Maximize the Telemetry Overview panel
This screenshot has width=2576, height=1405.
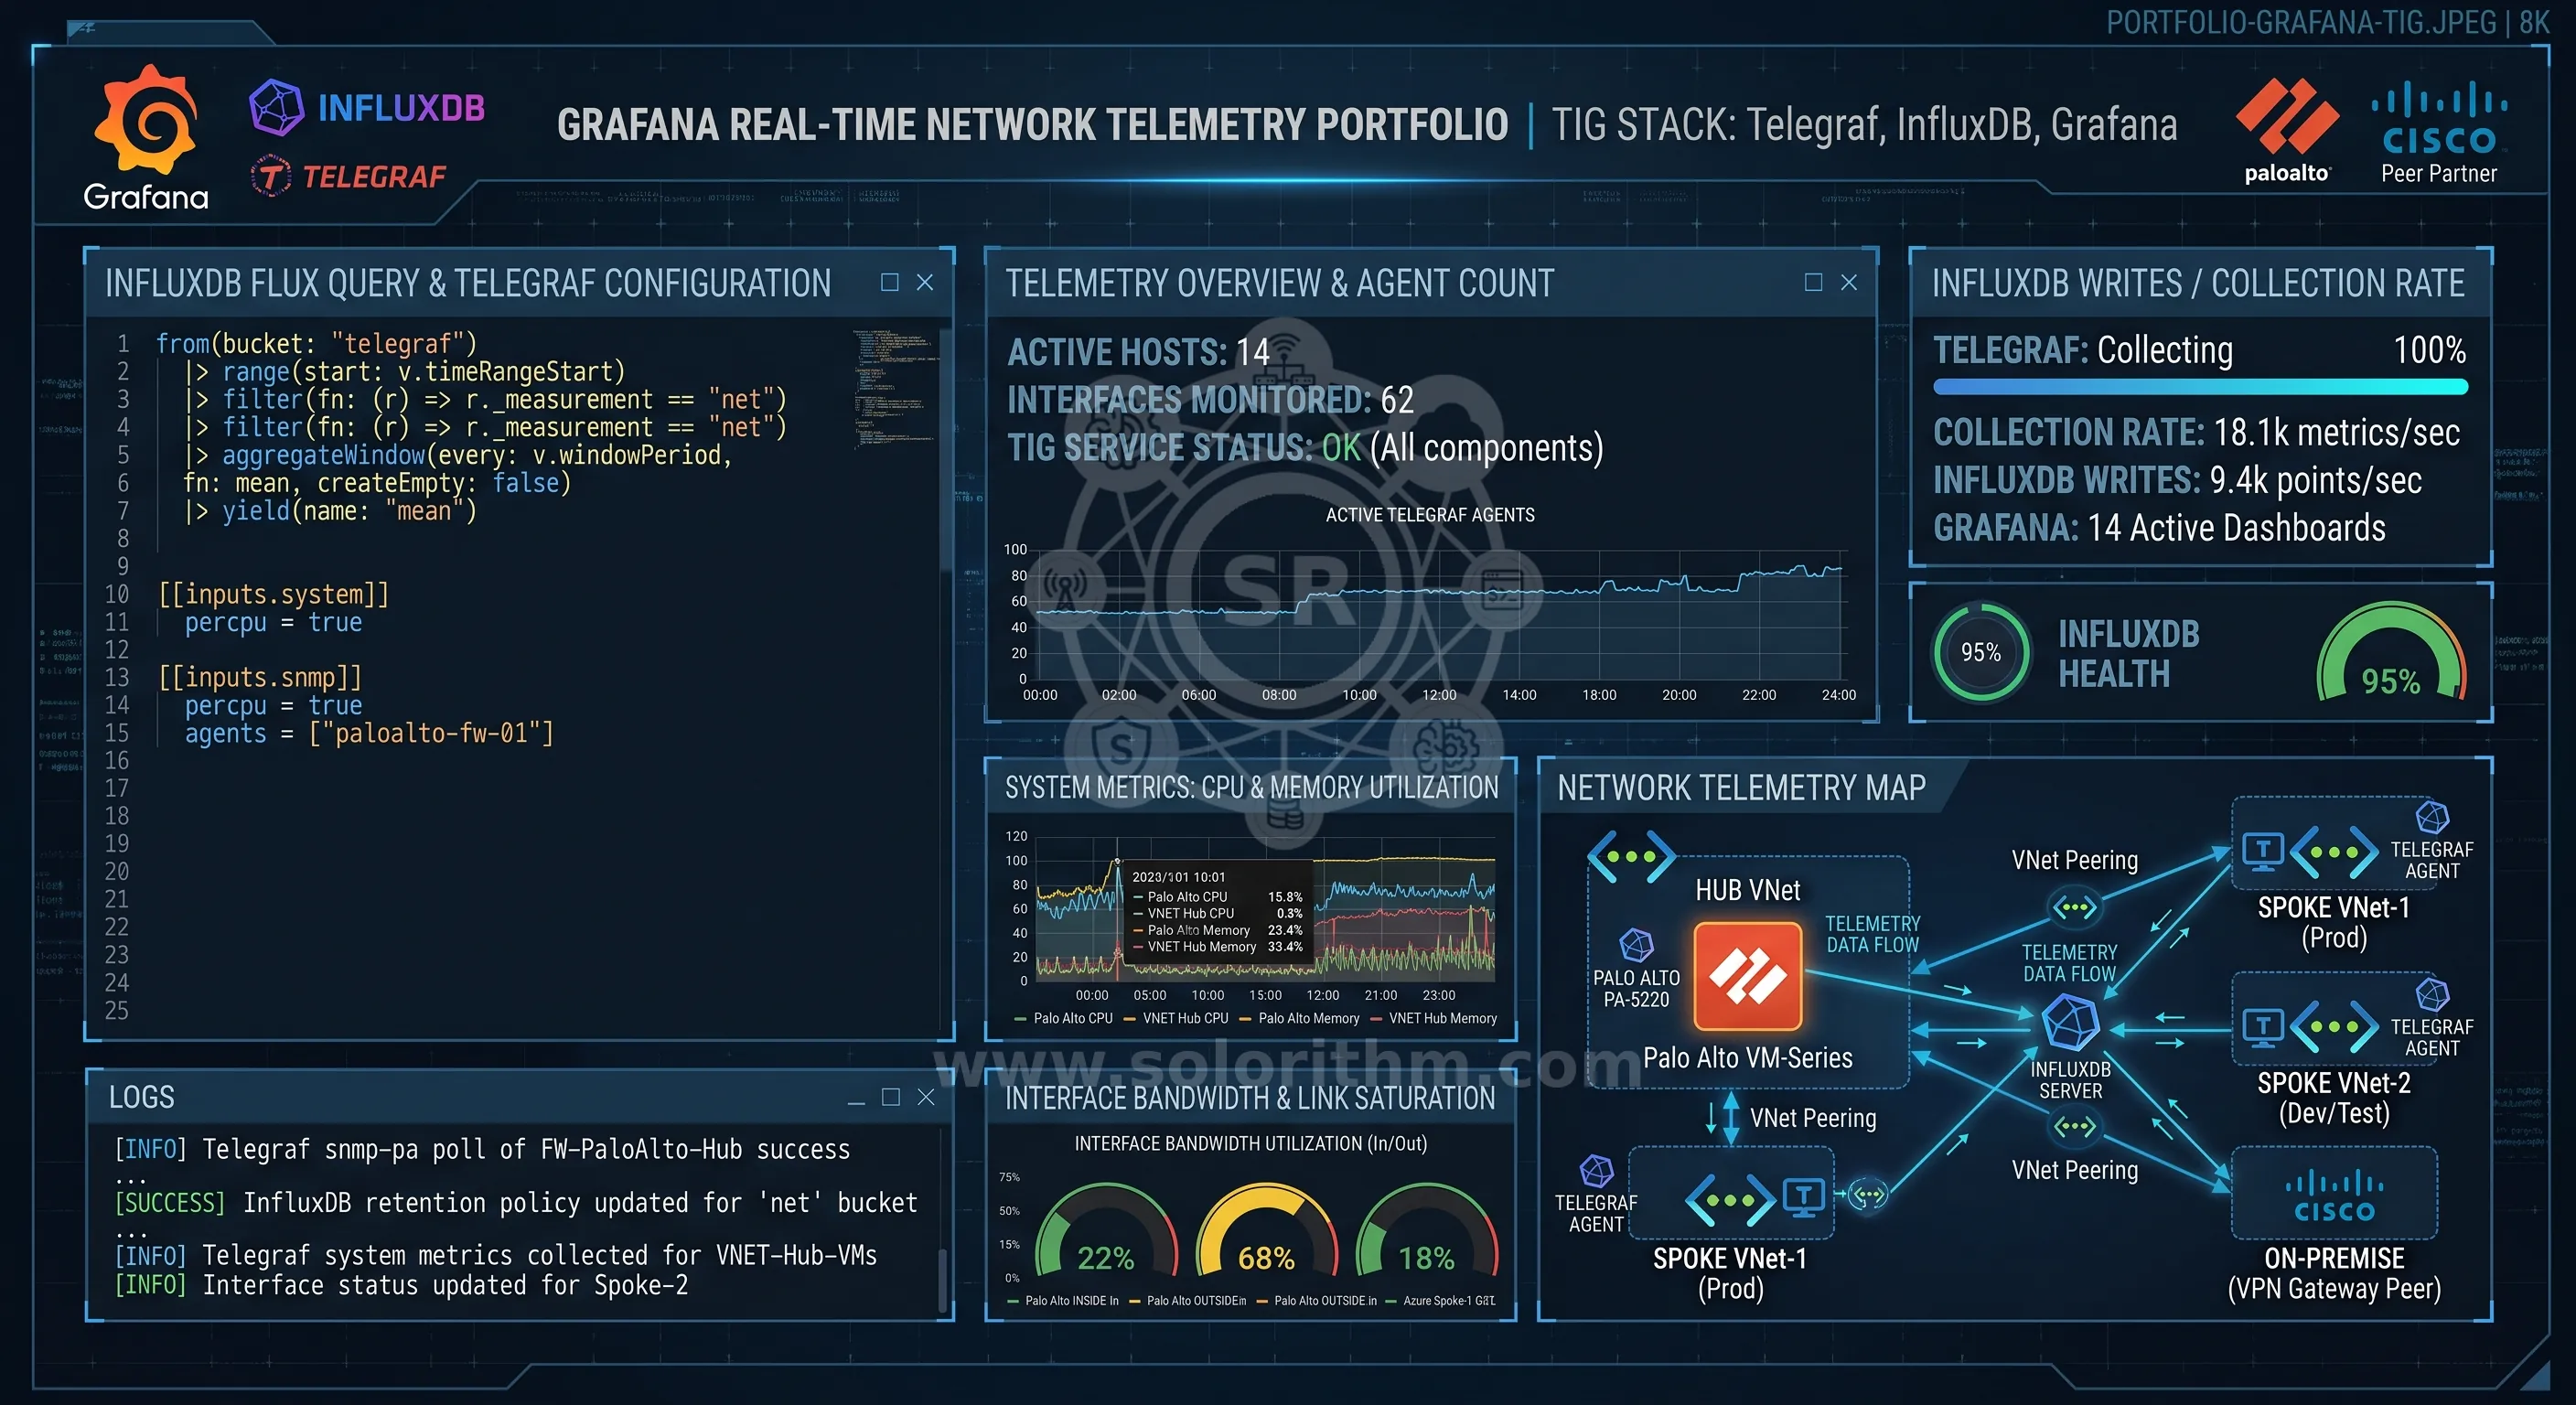tap(1813, 282)
